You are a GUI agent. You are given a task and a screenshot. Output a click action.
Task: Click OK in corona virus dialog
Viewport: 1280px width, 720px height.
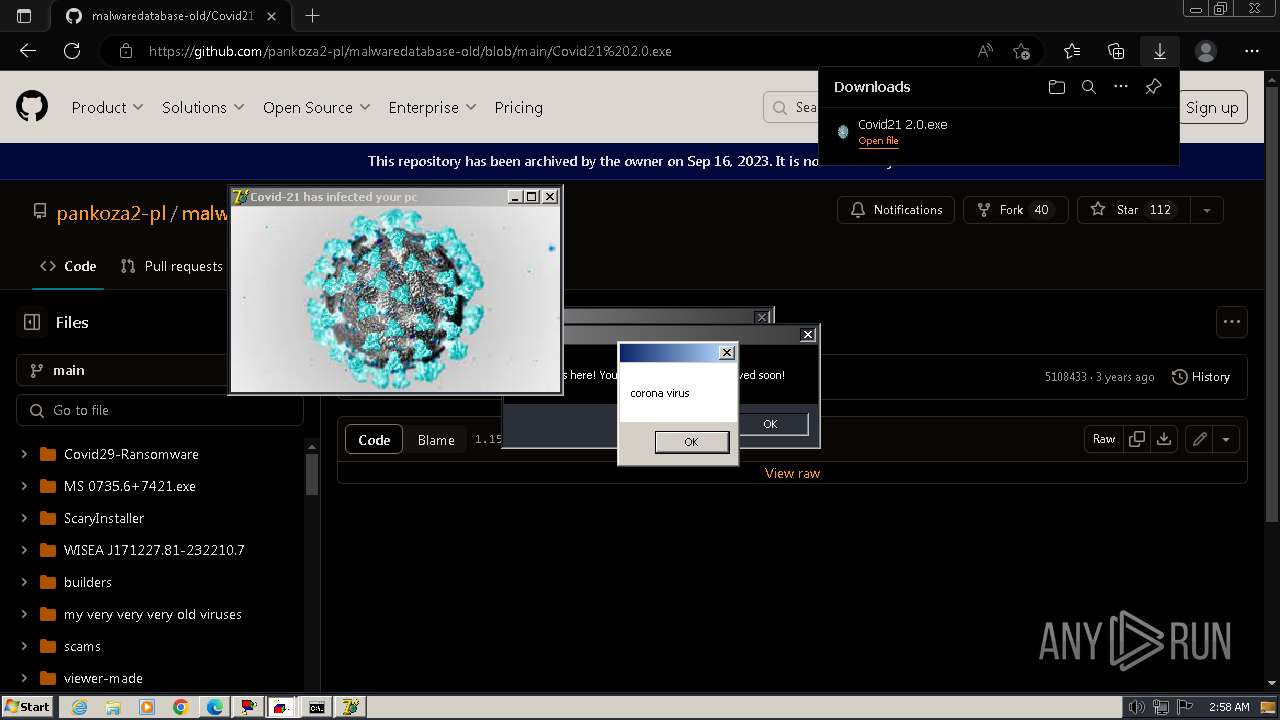click(x=691, y=442)
